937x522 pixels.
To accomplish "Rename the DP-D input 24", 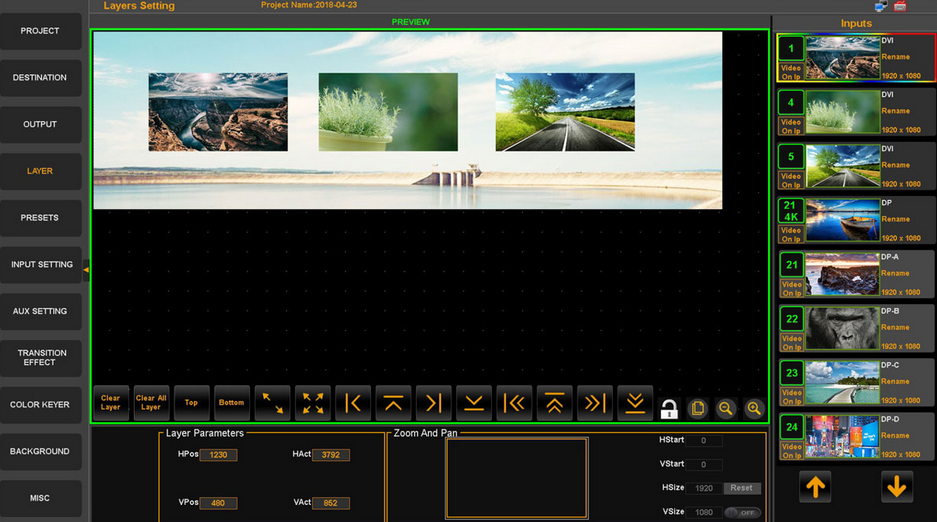I will (x=895, y=435).
